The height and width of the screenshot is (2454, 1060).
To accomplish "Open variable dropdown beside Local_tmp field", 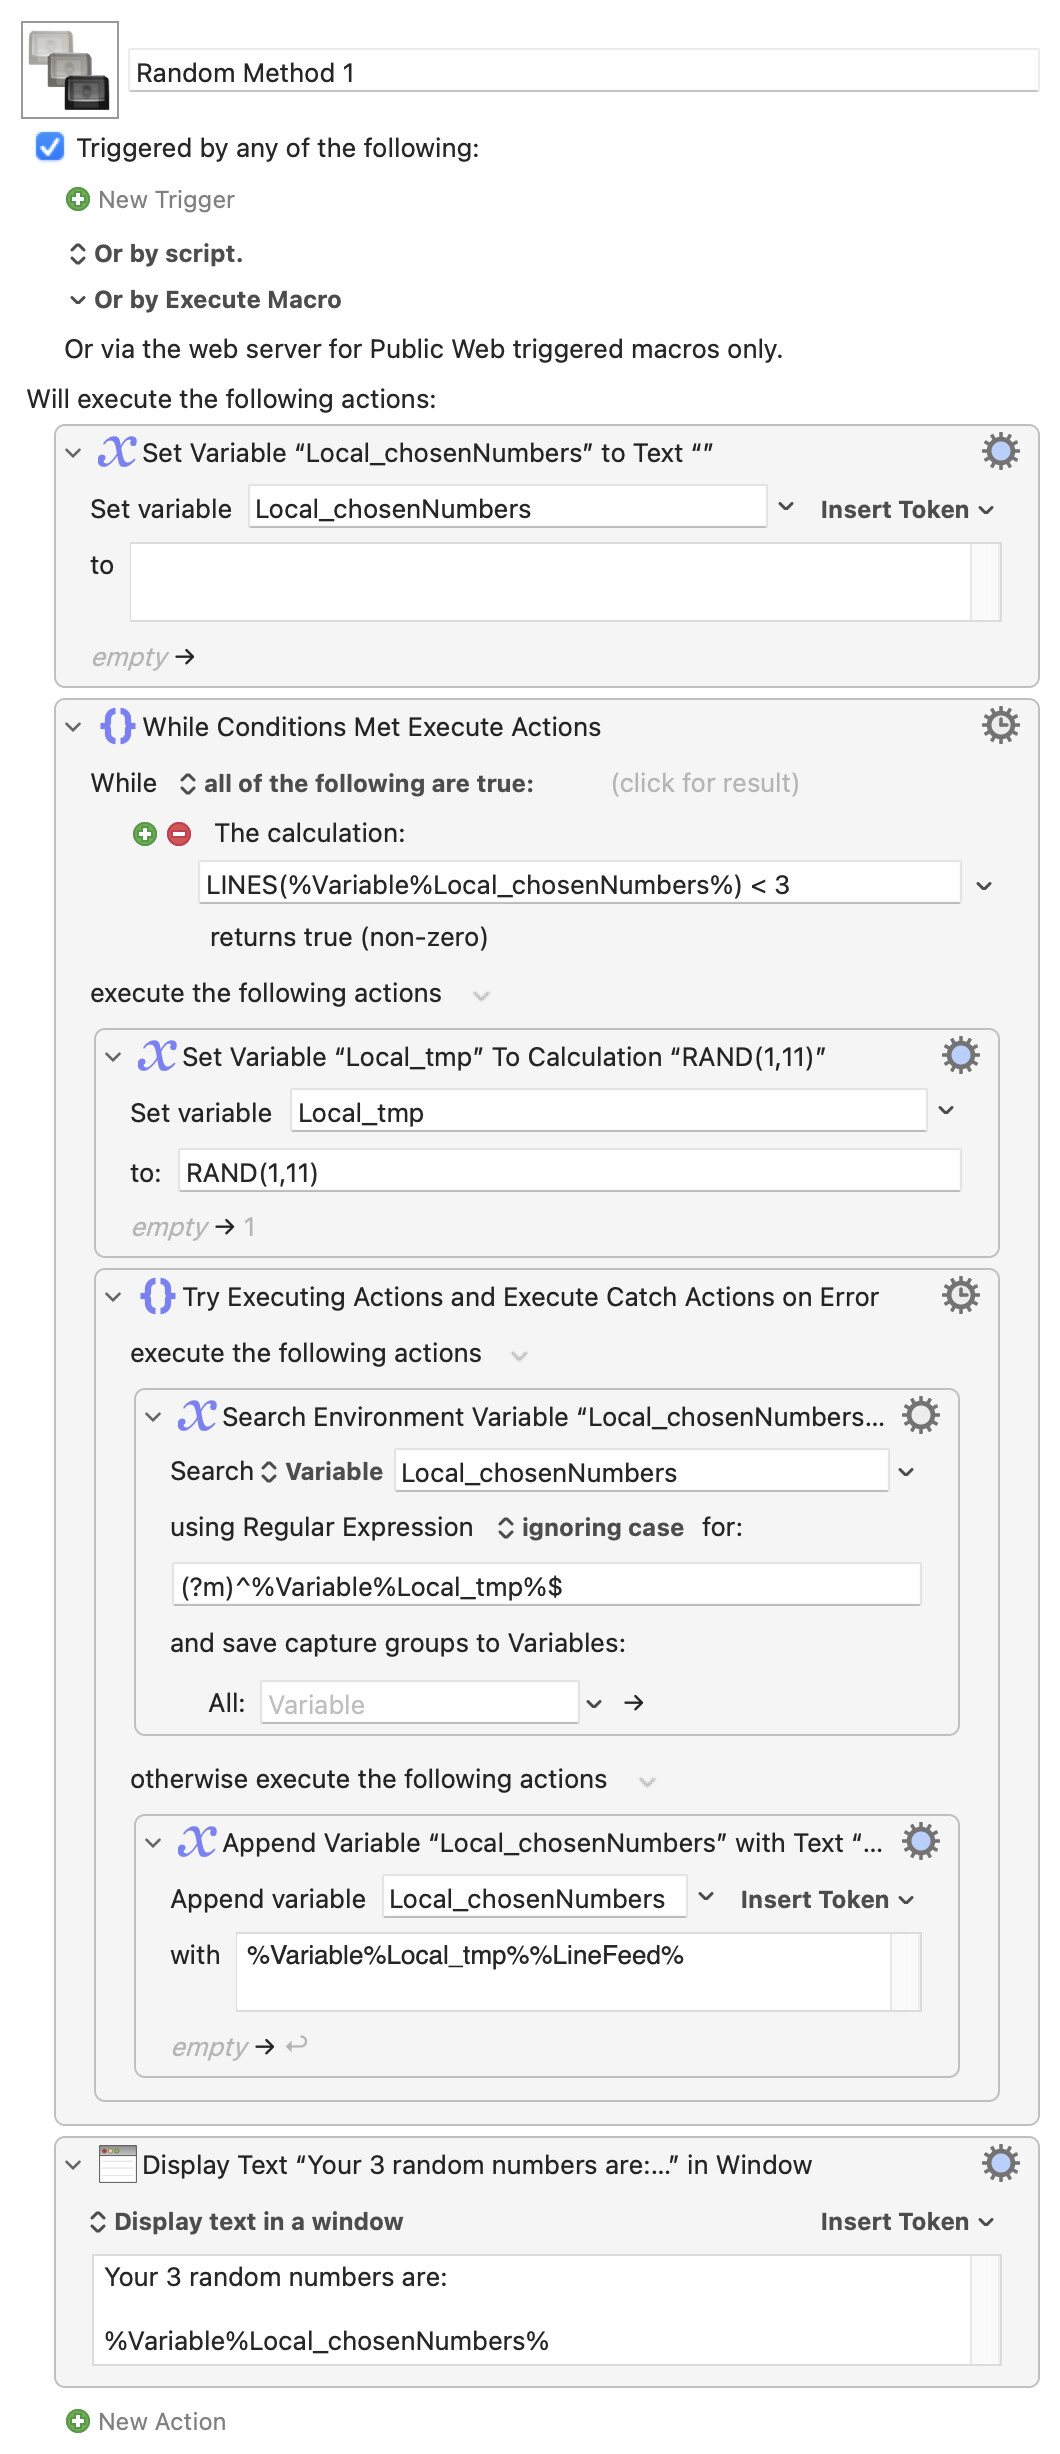I will 946,1111.
